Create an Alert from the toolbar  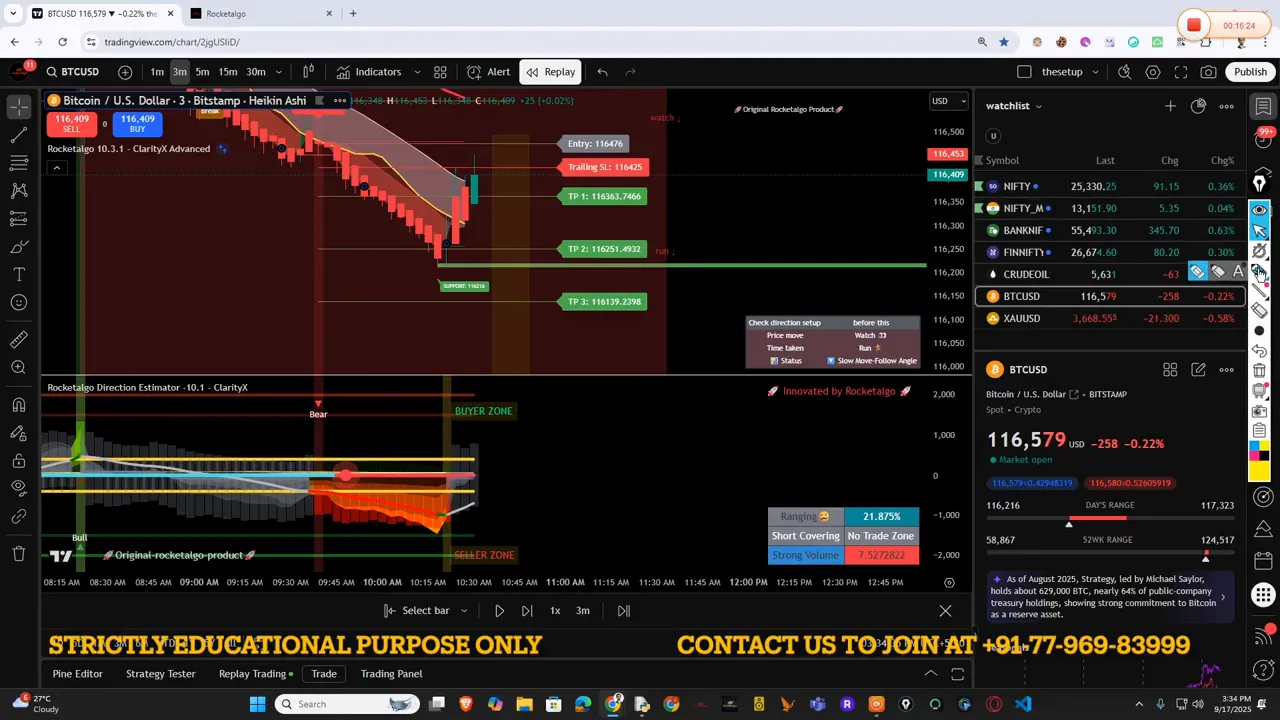488,72
